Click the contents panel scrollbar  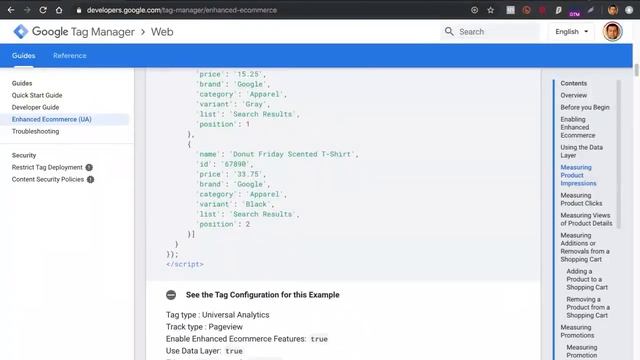(x=618, y=154)
